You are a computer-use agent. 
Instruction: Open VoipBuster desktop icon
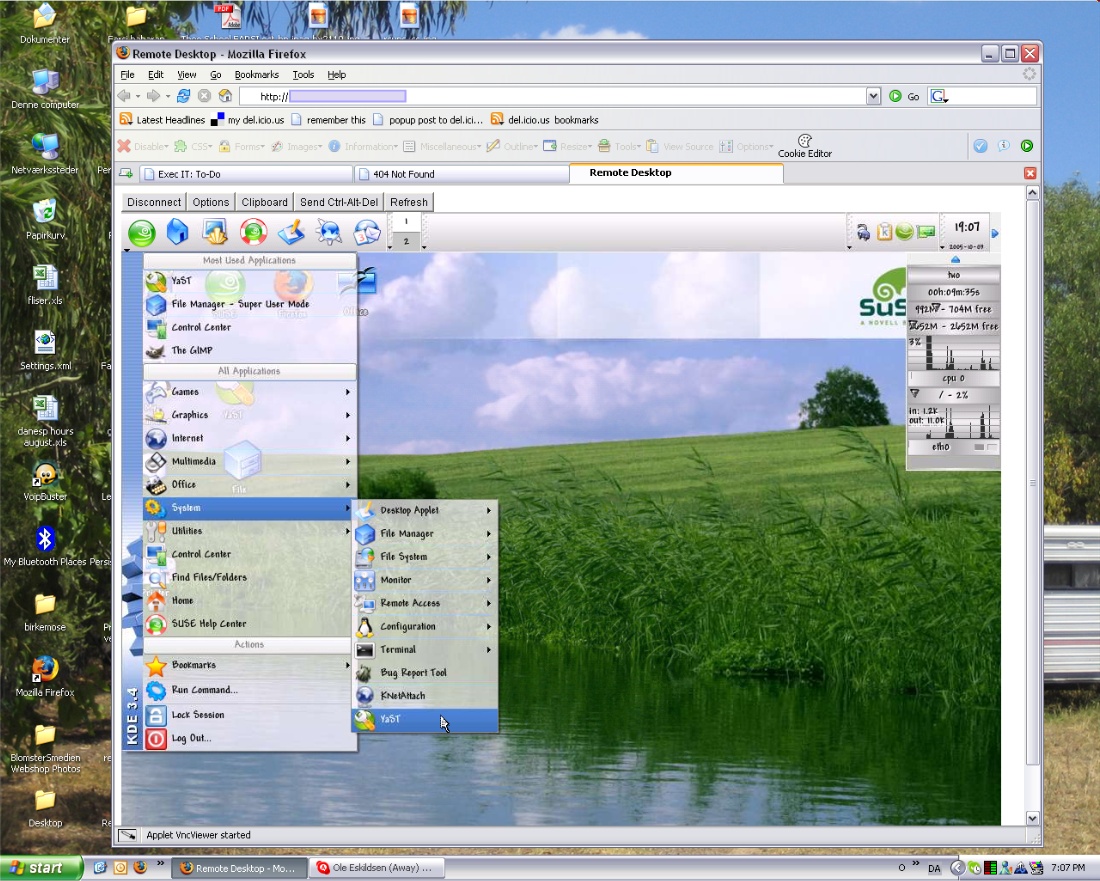[x=46, y=482]
